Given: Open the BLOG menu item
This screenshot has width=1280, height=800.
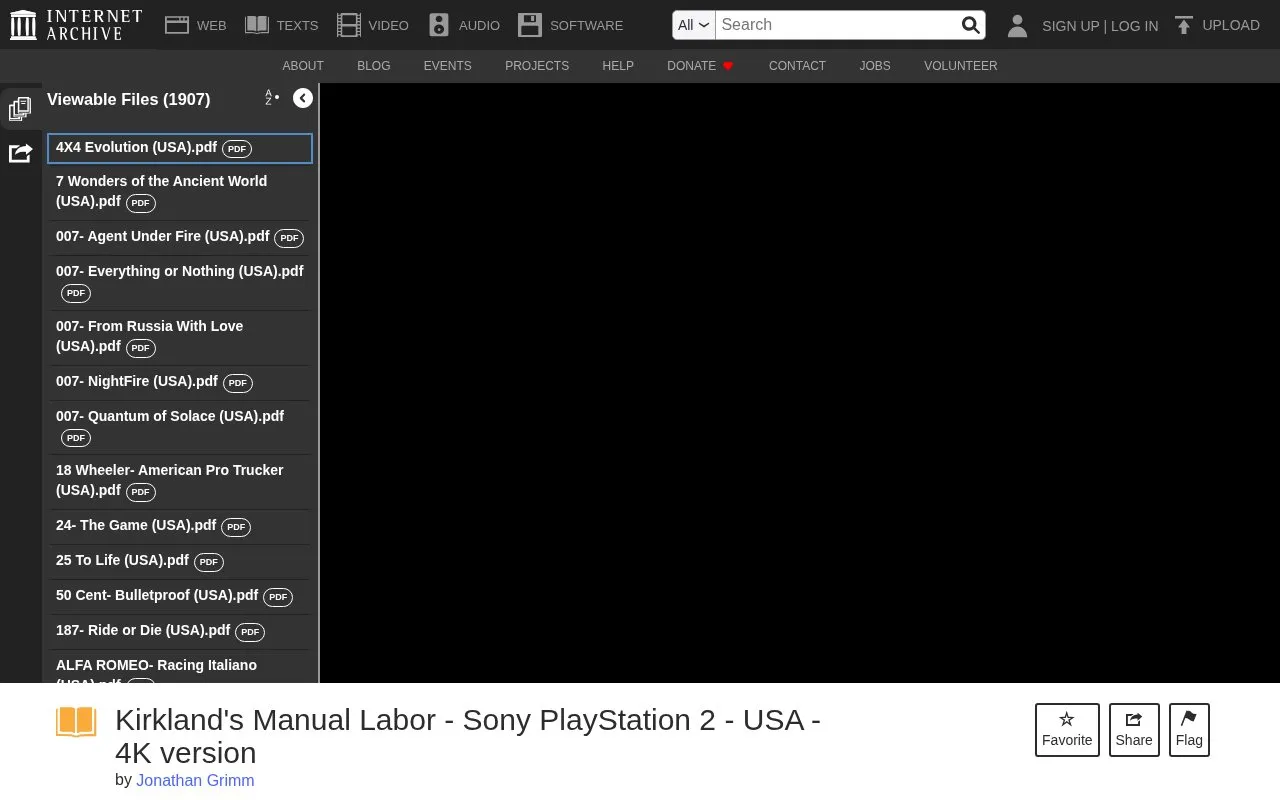Looking at the screenshot, I should (374, 66).
